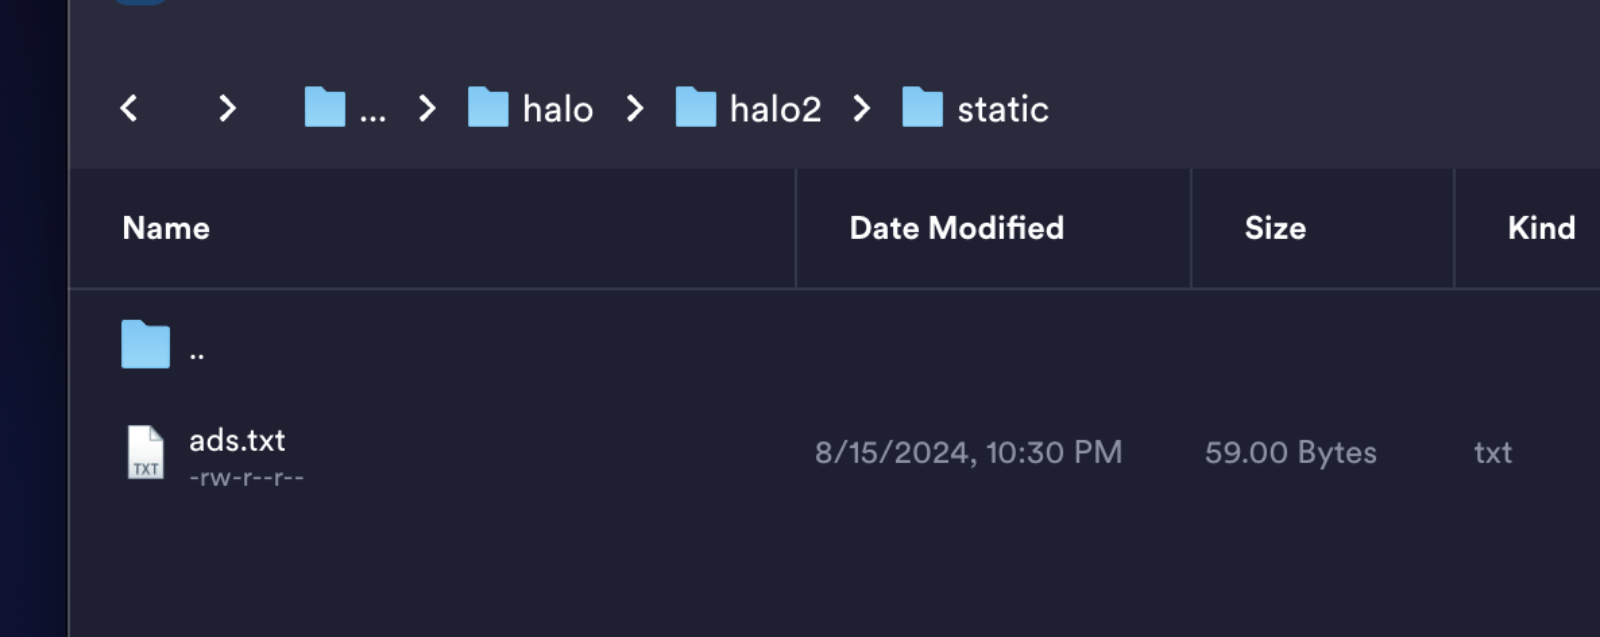Open the parent directory '..' folder icon
Image resolution: width=1600 pixels, height=637 pixels.
tap(146, 345)
